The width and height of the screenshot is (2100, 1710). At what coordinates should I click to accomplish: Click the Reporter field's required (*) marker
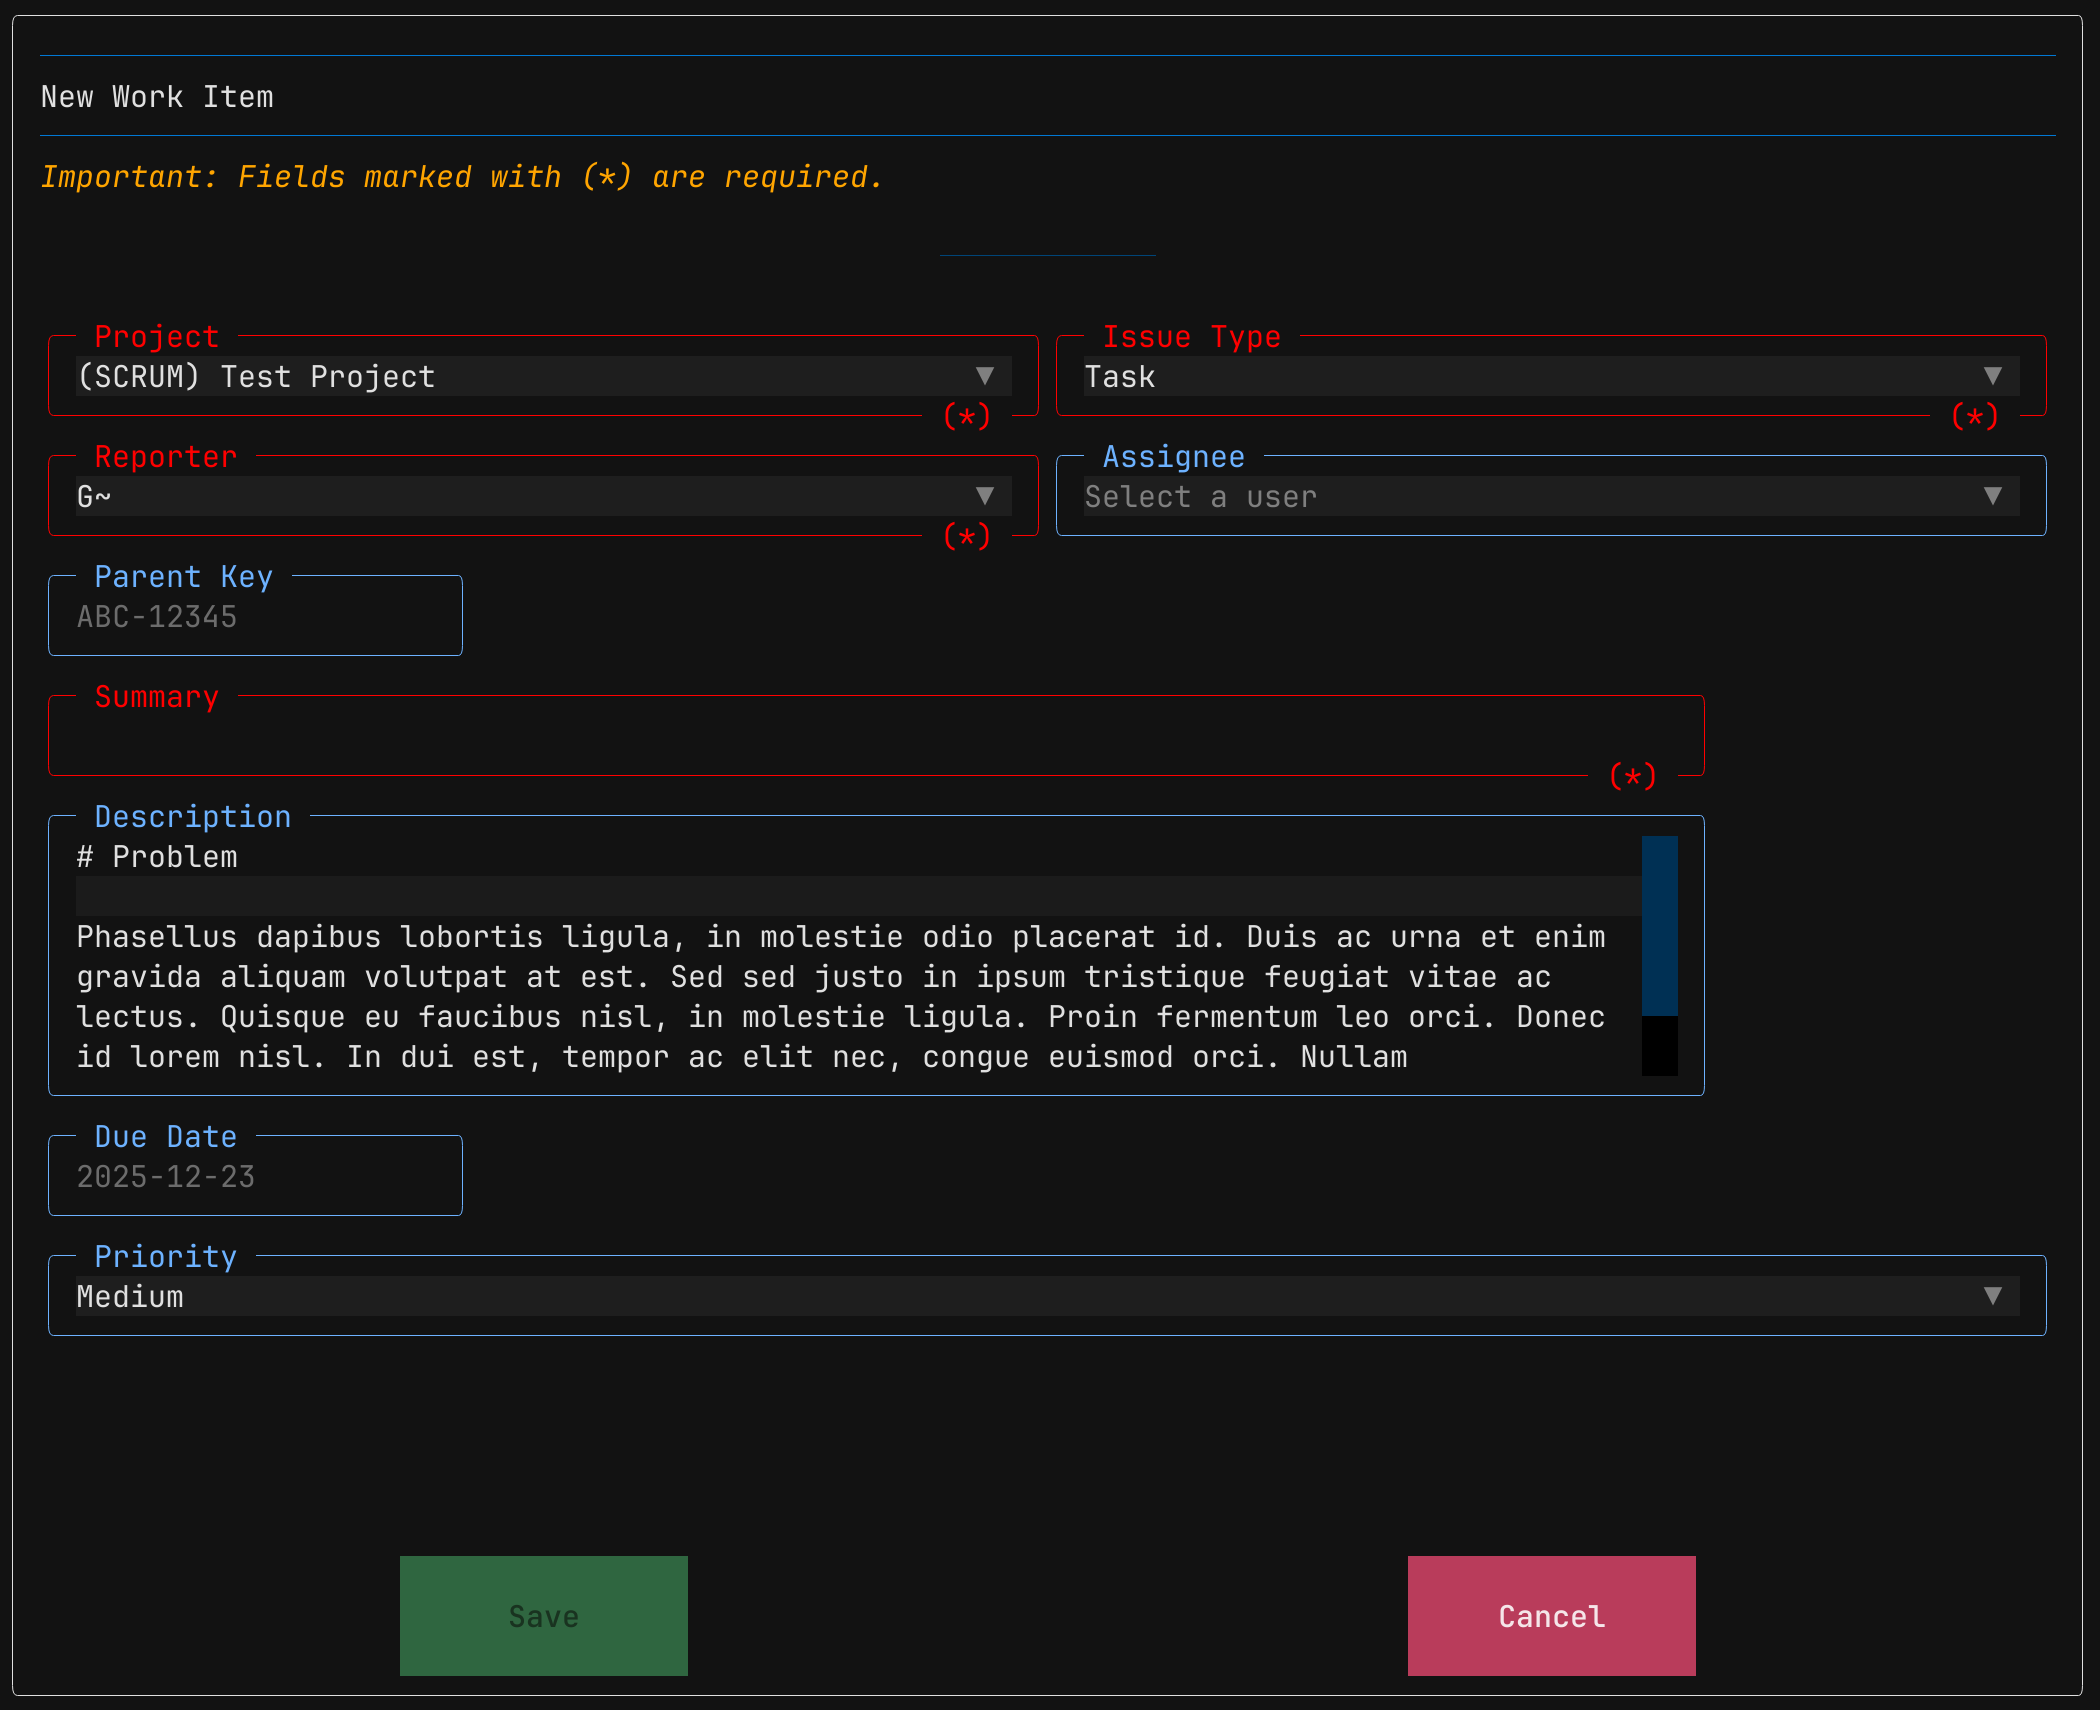click(x=967, y=536)
